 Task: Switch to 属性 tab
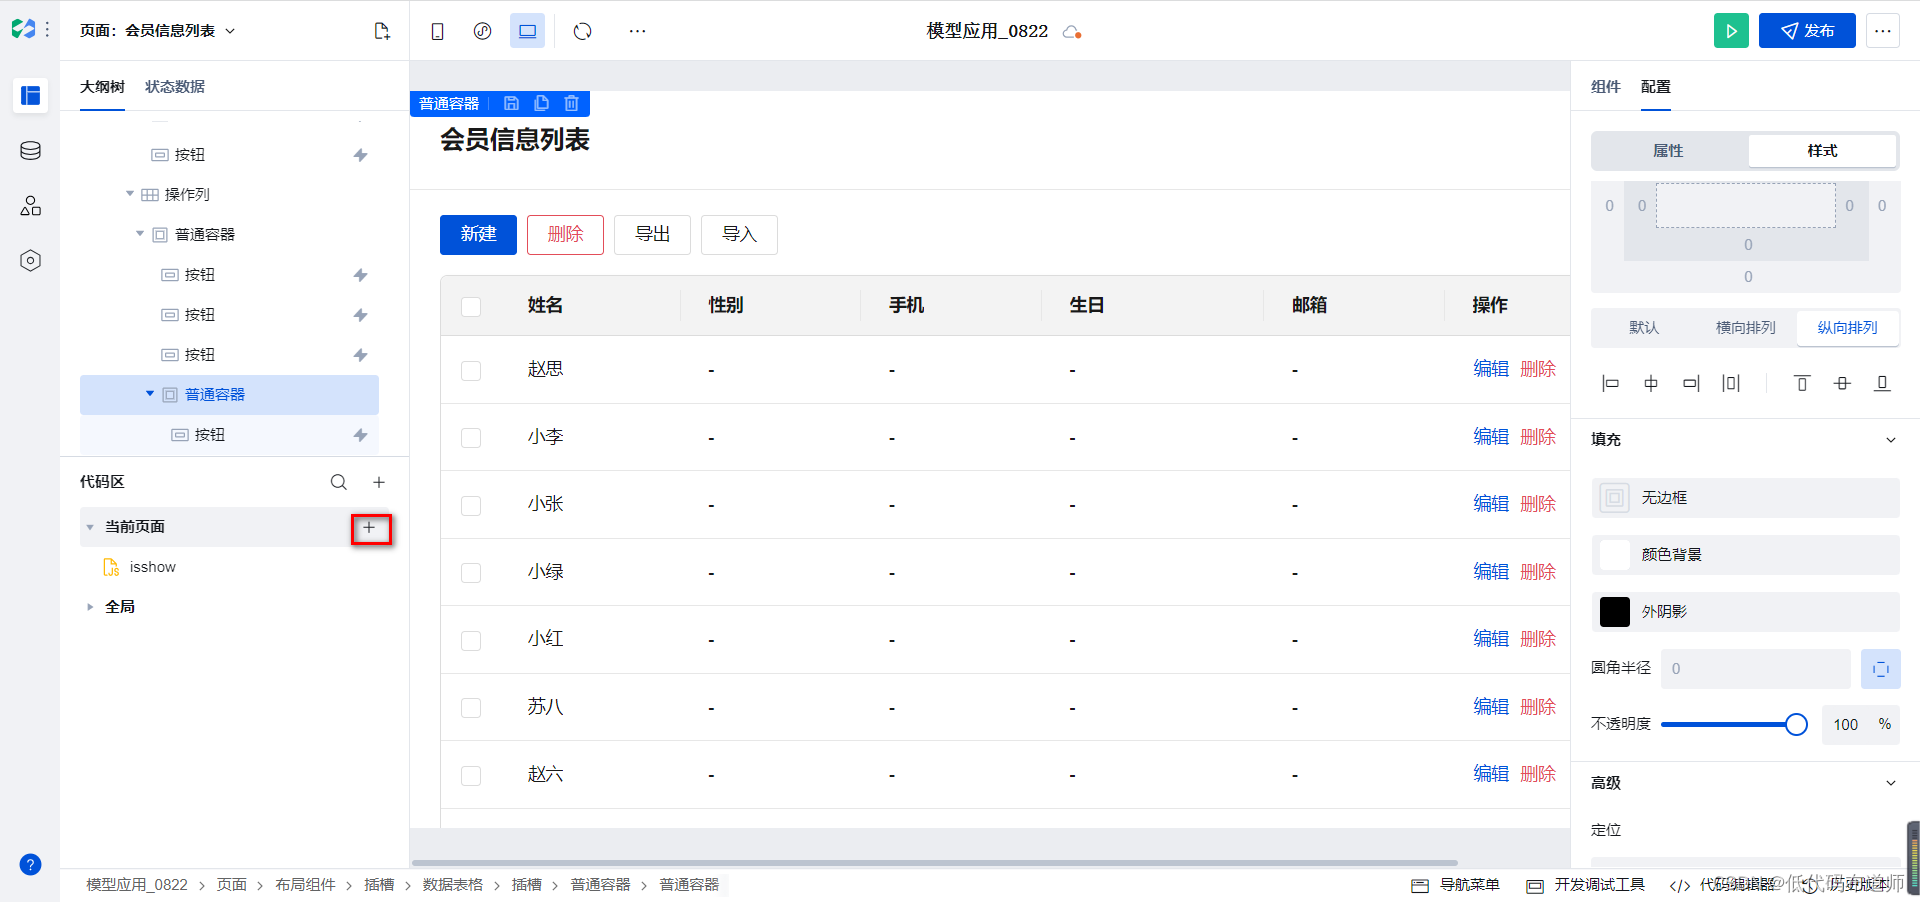[1668, 151]
